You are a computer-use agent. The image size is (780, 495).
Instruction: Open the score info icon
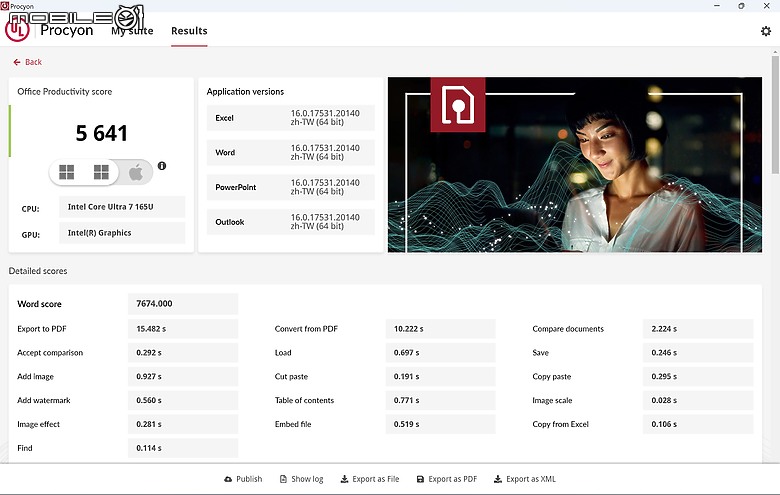(162, 166)
